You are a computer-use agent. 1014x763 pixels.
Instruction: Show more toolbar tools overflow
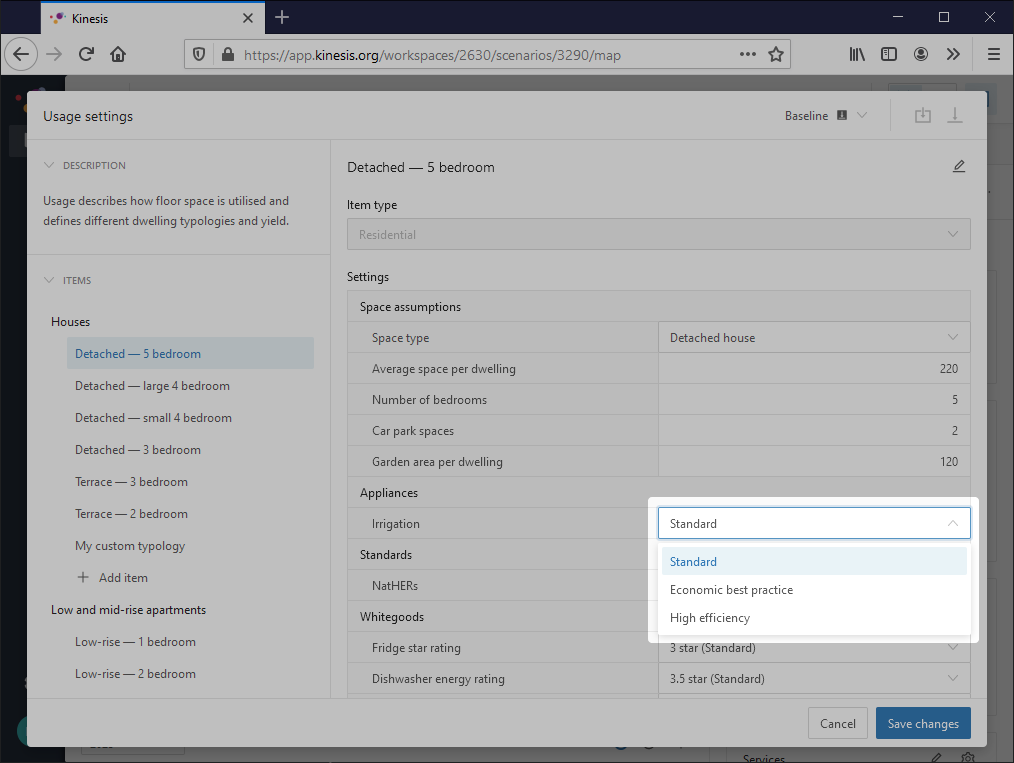coord(953,54)
